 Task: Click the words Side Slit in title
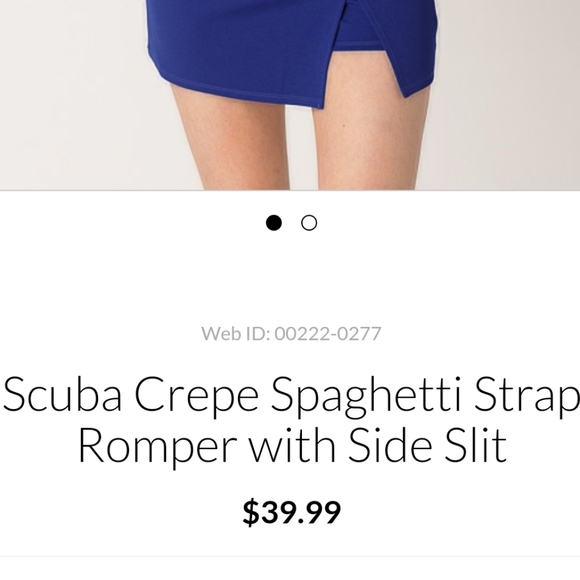[428, 445]
